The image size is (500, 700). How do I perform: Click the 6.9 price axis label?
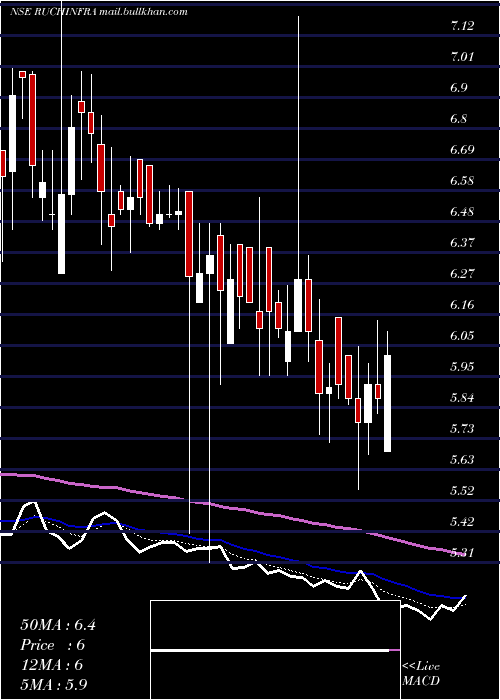(459, 88)
